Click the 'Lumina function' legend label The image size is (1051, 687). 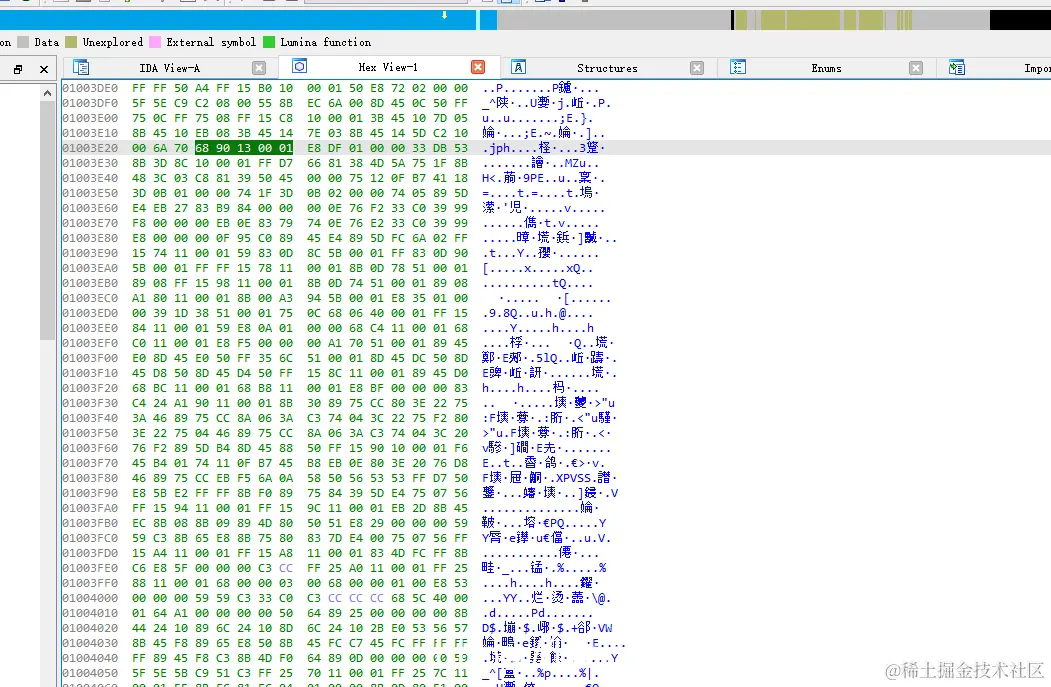(326, 42)
